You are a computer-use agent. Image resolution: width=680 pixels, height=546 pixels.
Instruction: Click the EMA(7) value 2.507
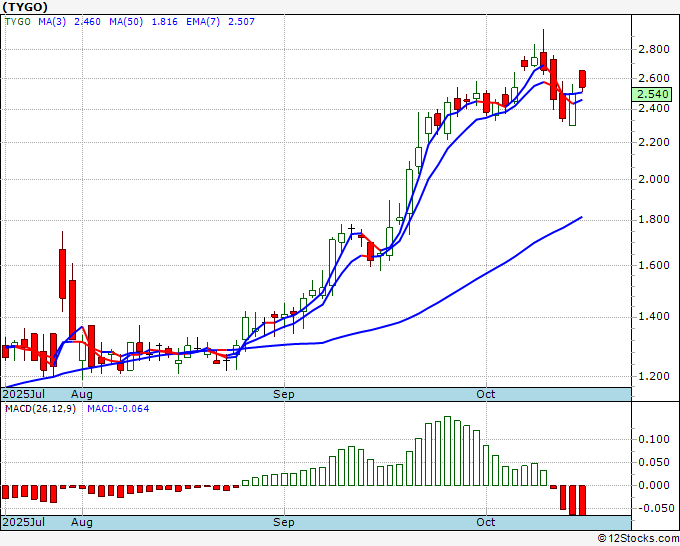241,22
